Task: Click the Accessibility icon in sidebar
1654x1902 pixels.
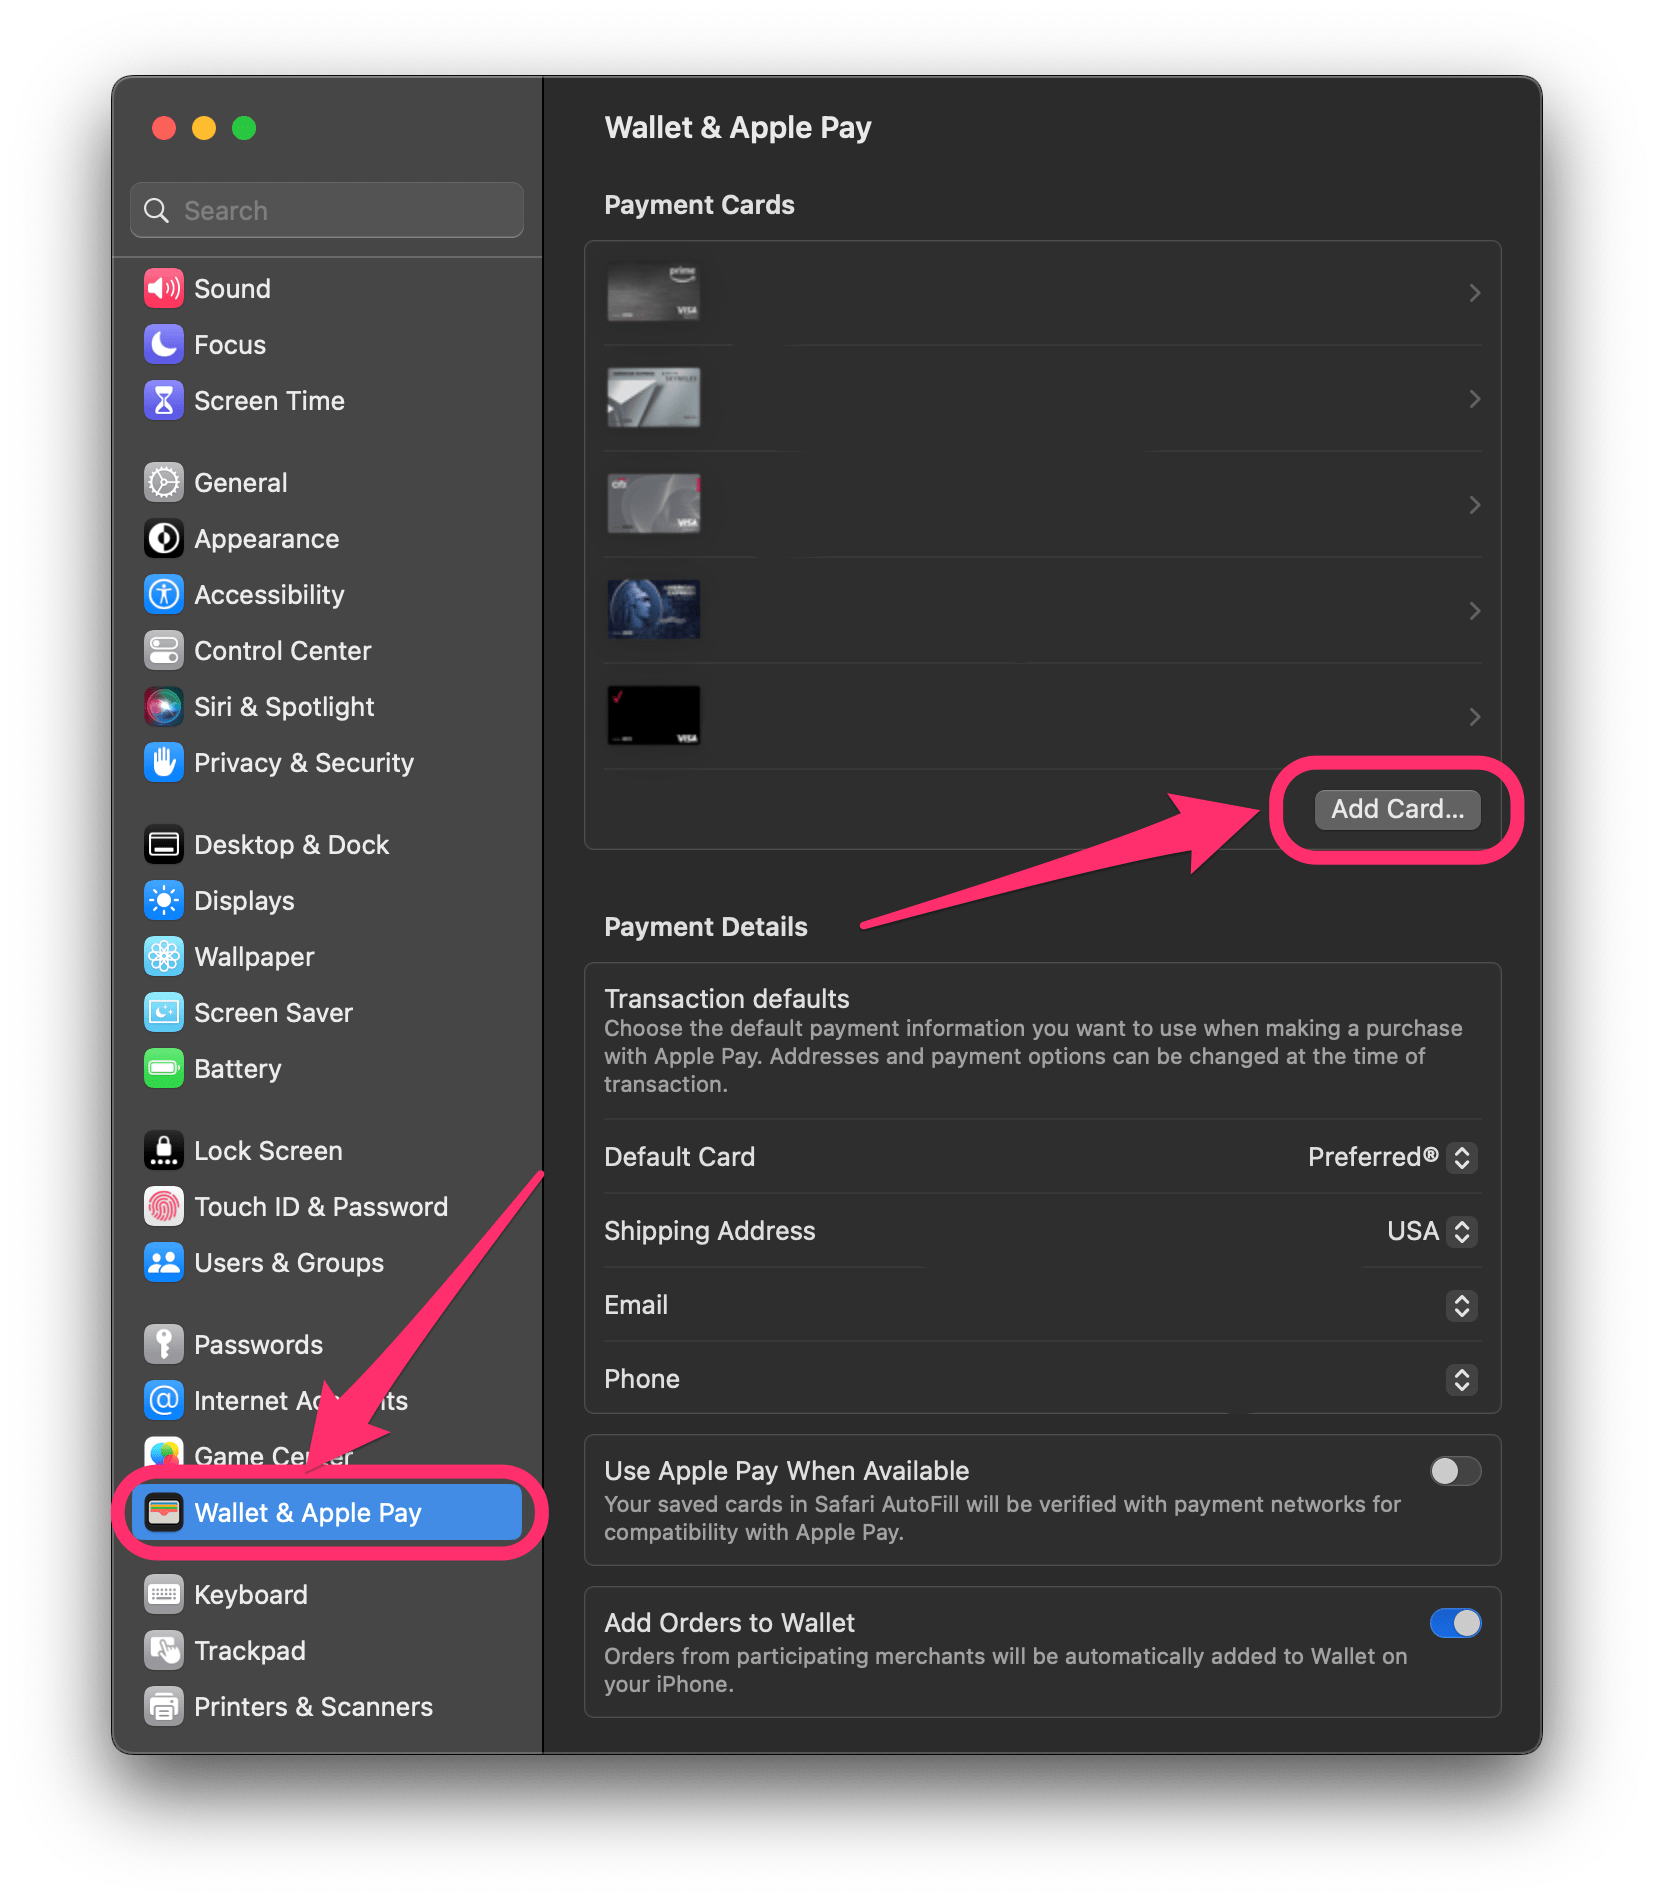Action: click(x=164, y=595)
